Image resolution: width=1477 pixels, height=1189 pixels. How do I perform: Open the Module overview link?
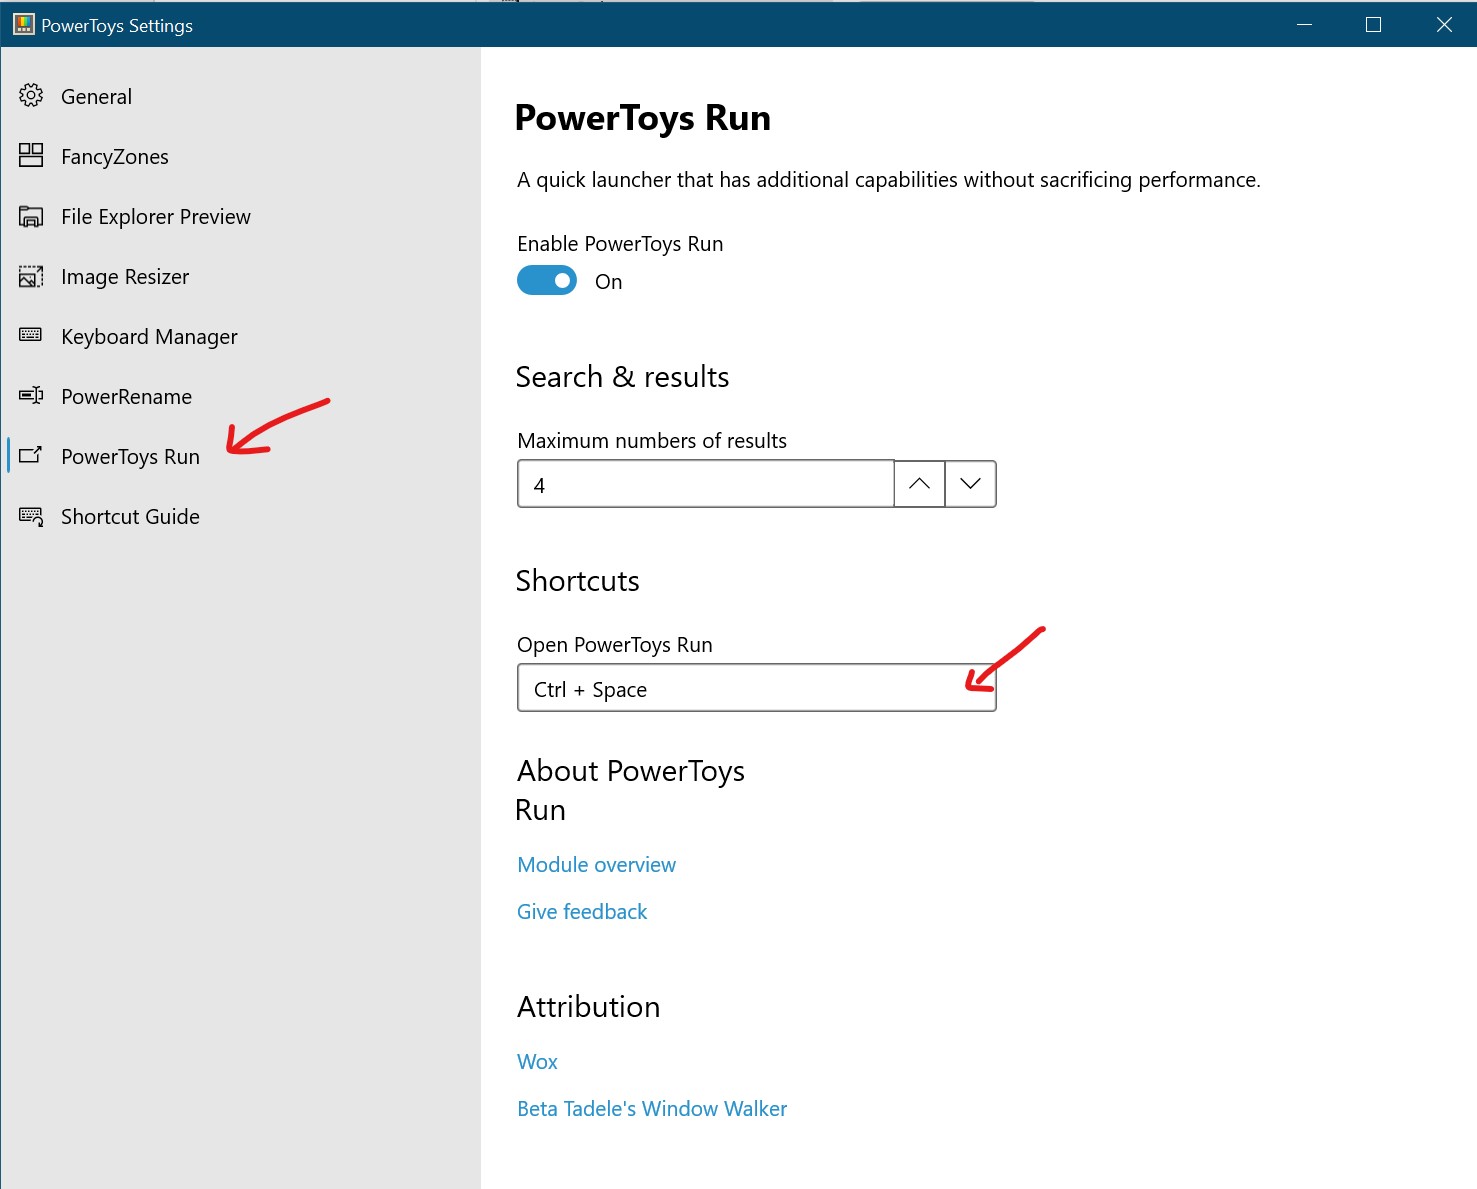click(x=596, y=865)
